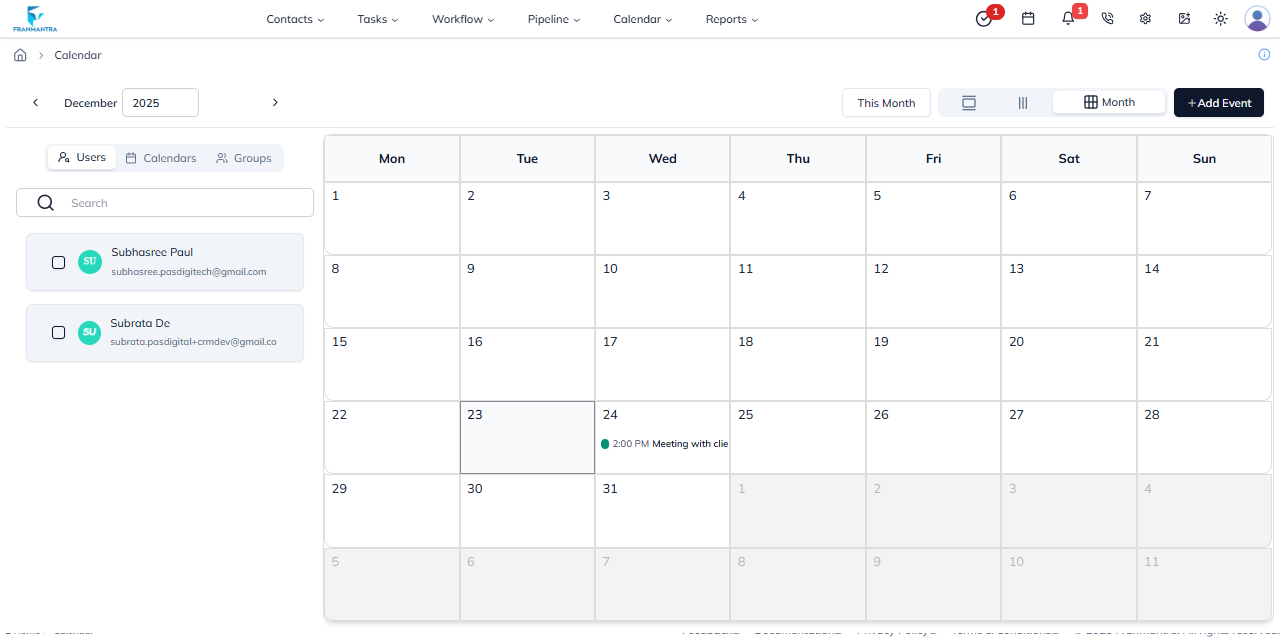Switch to week columns view icon
This screenshot has height=640, width=1280.
pyautogui.click(x=1023, y=103)
